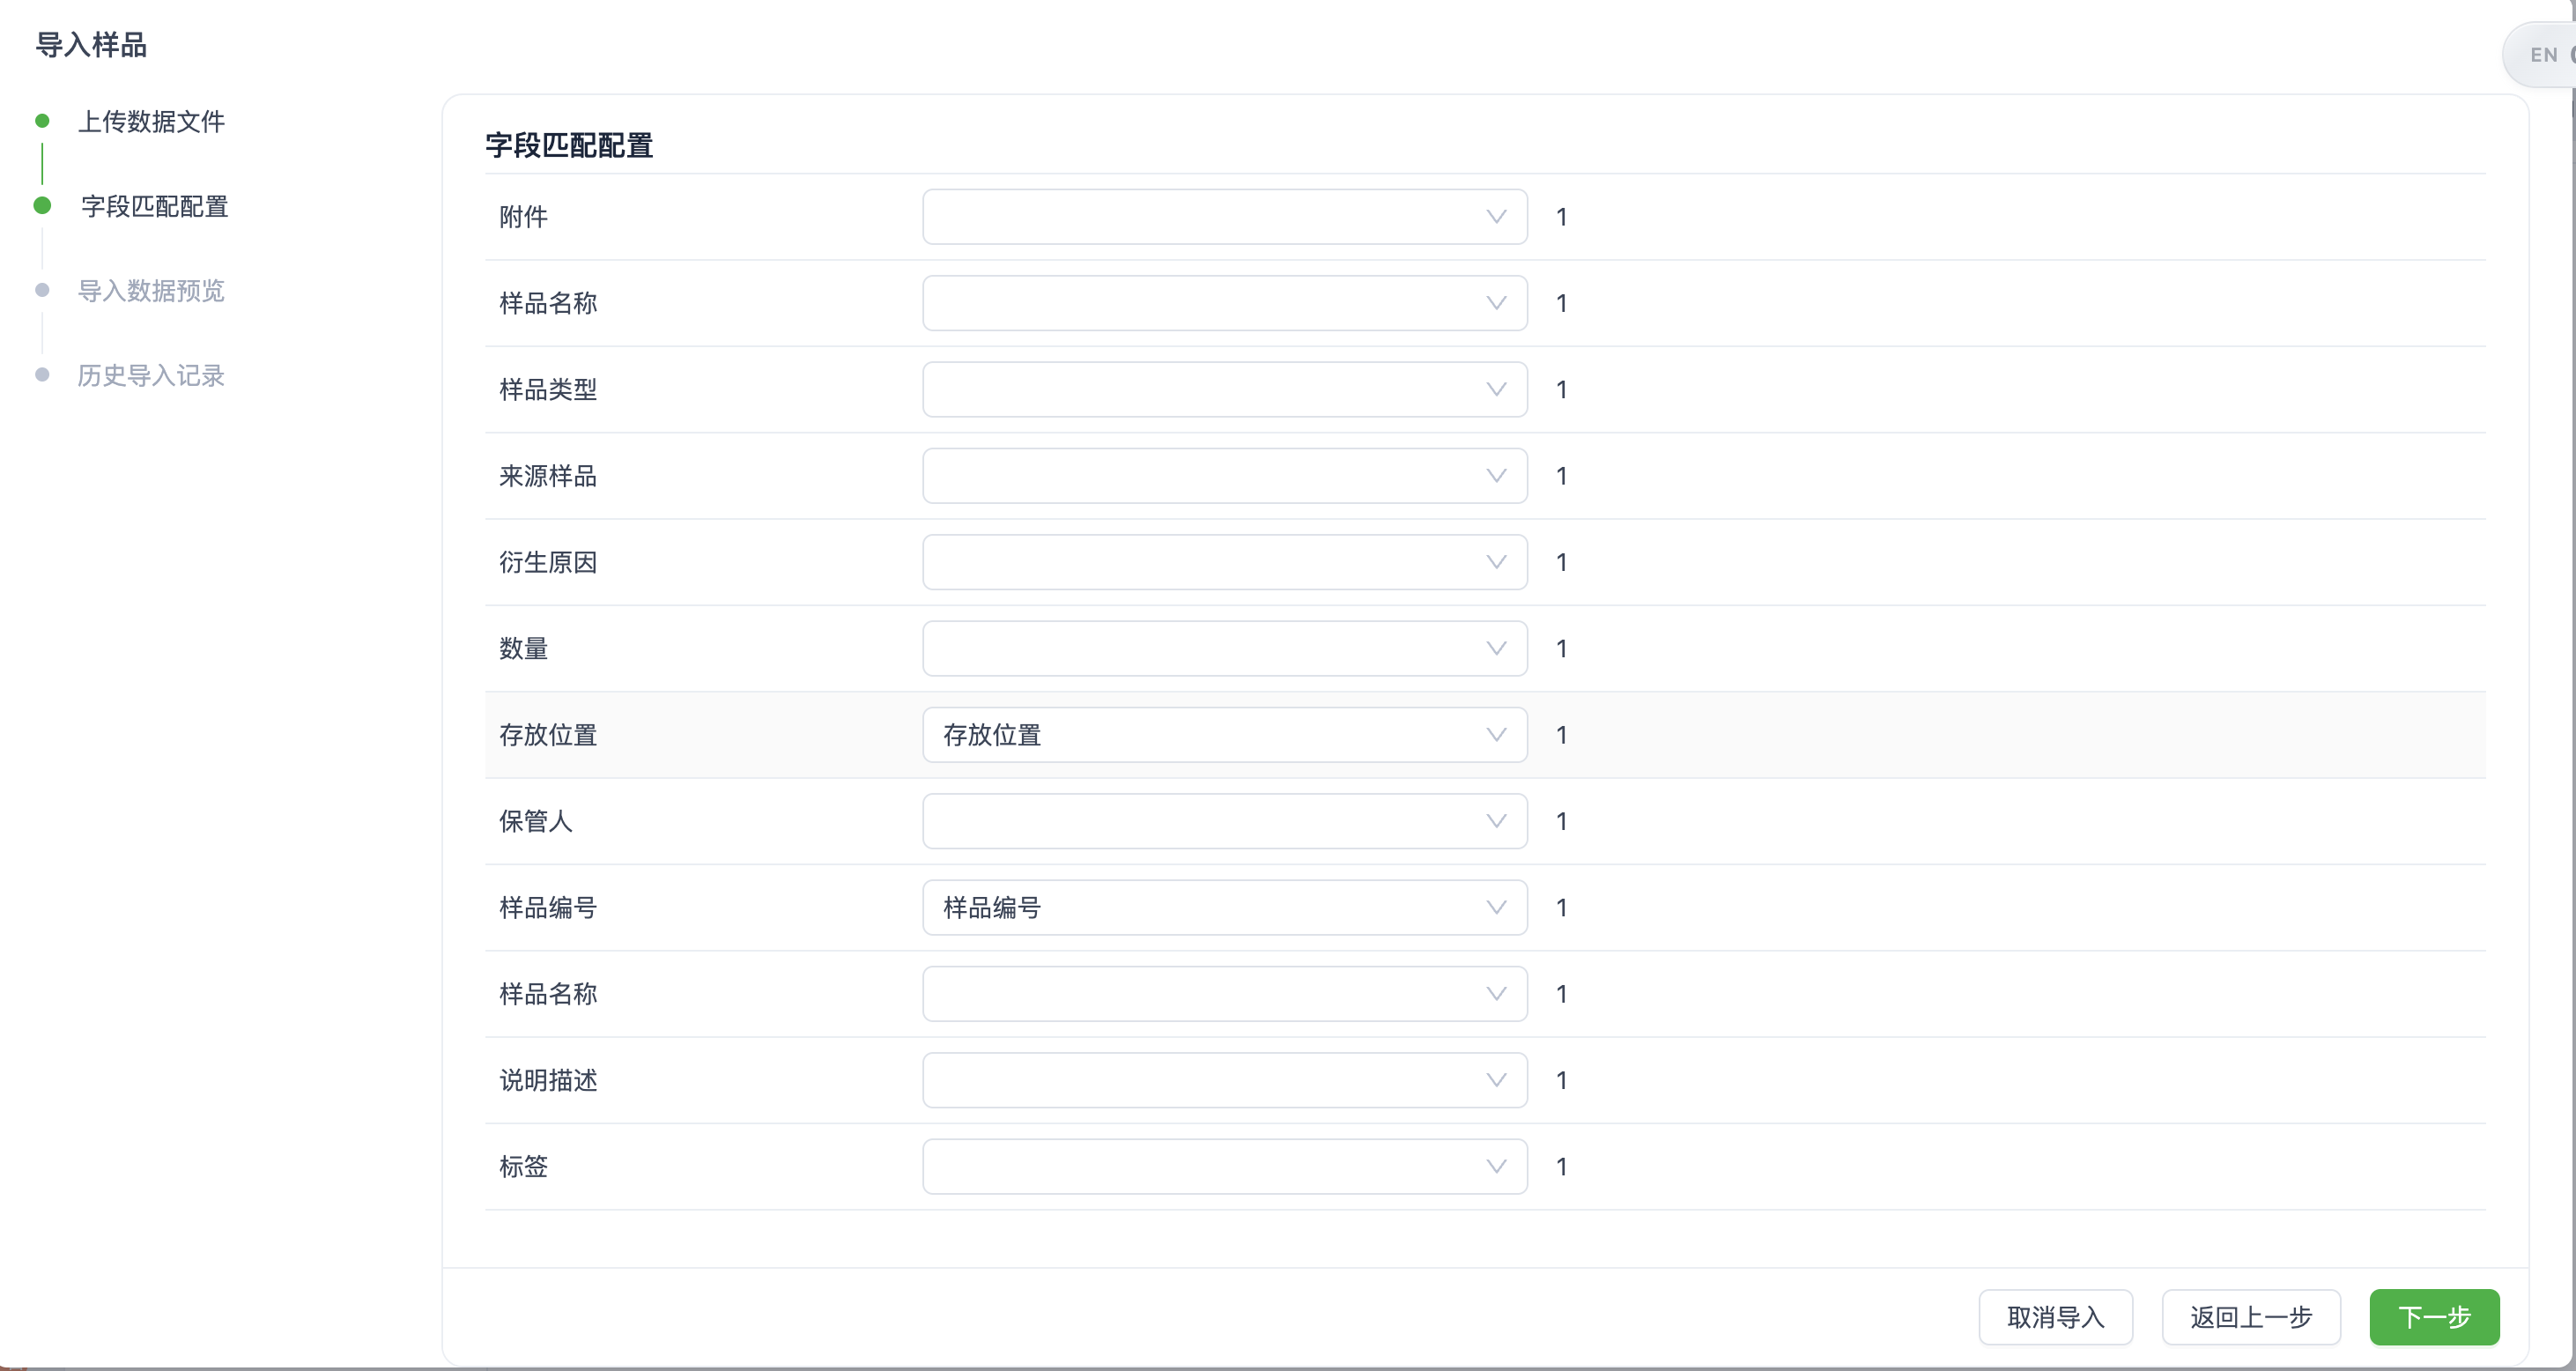
Task: Click the chevron arrow in the 样品类型 row
Action: coord(1495,390)
